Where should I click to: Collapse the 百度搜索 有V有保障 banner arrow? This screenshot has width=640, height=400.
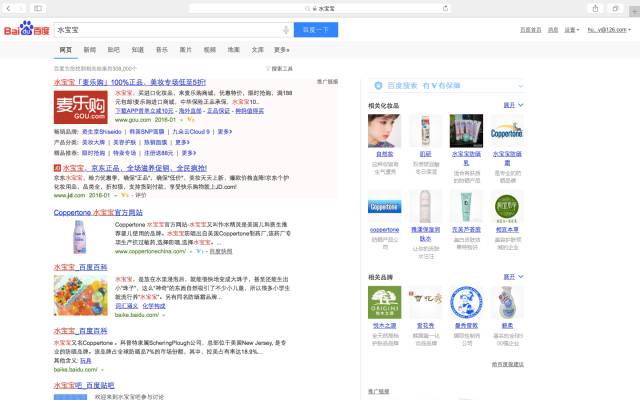click(520, 86)
